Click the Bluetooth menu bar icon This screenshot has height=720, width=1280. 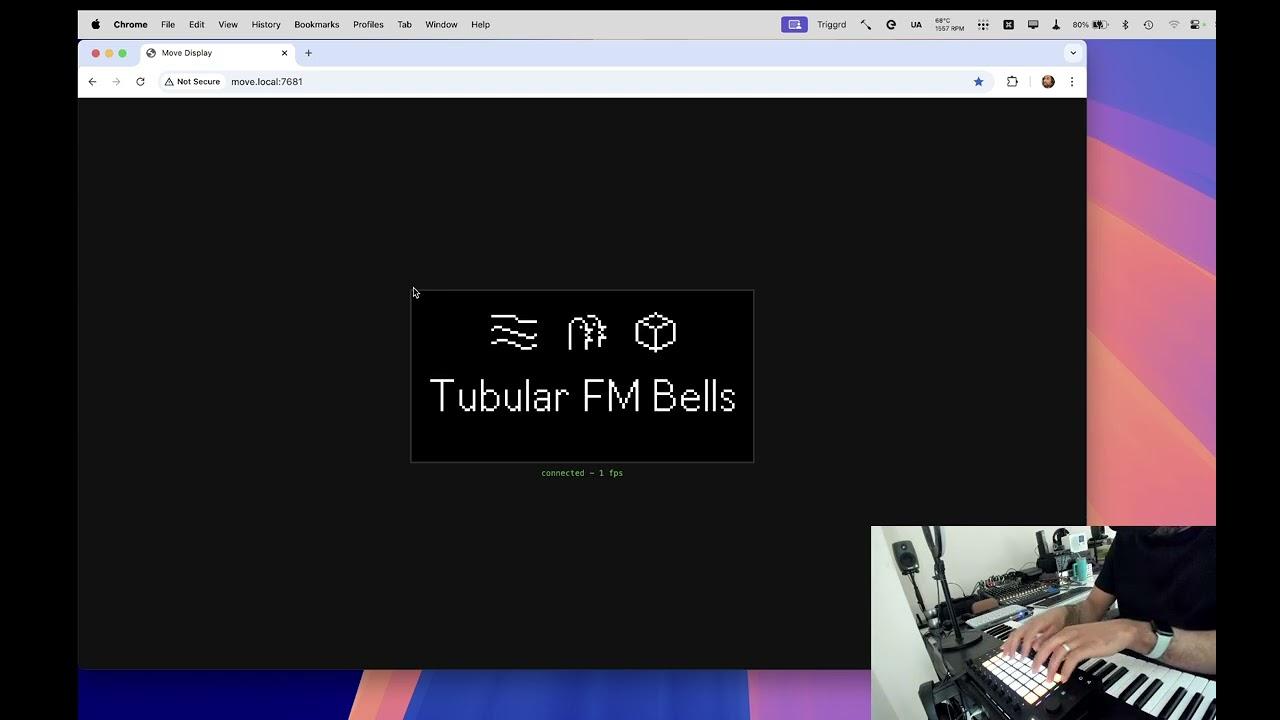1125,24
